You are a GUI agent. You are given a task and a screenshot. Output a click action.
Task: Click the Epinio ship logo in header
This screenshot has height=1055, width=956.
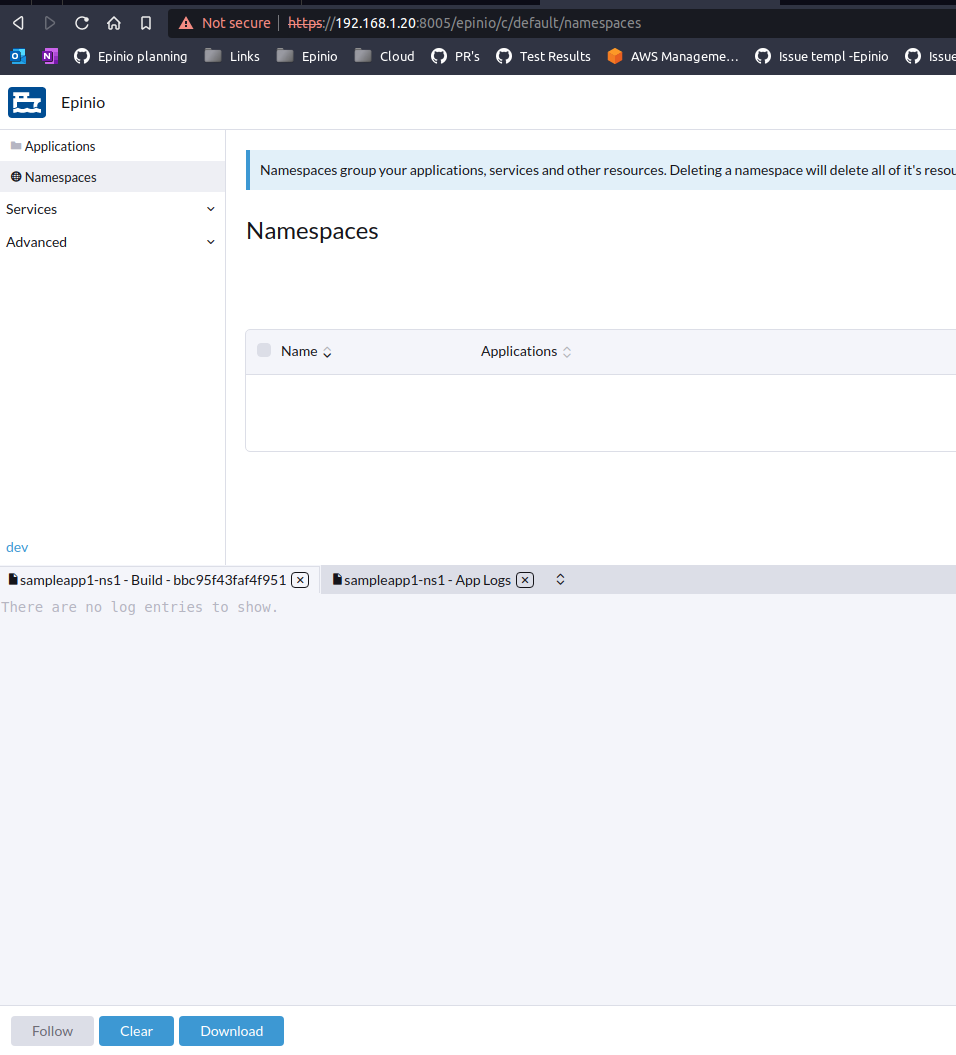click(x=26, y=102)
